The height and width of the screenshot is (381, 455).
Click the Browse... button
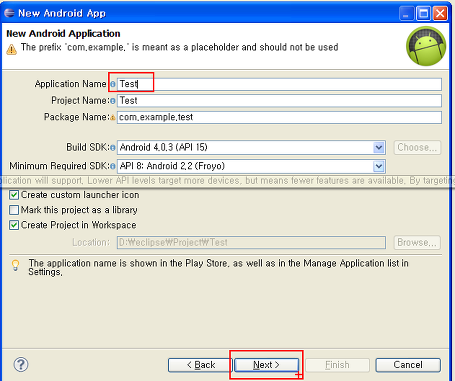pos(417,242)
